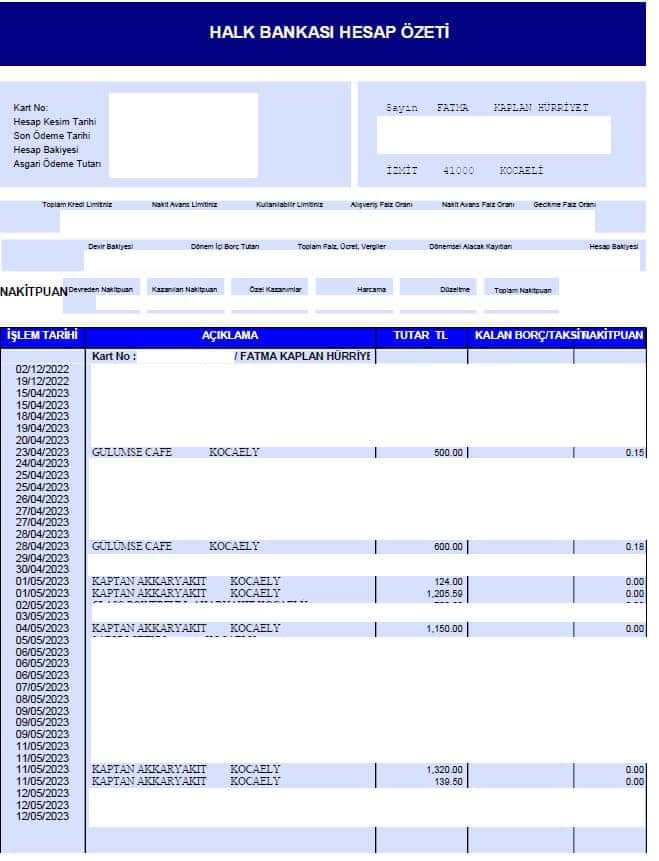659x861 pixels.
Task: Click the date 26/04/2023
Action: tap(42, 499)
